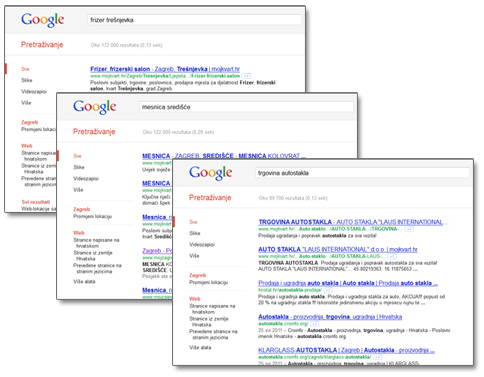
Task: Open the purple visited 'Zagreb - P...' result
Action: (157, 251)
